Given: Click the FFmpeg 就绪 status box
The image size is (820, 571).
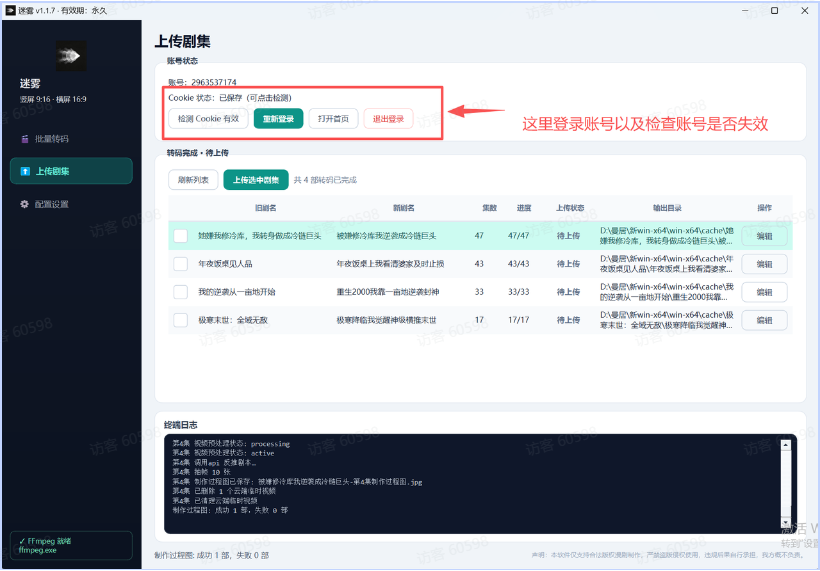Looking at the screenshot, I should pyautogui.click(x=71, y=545).
